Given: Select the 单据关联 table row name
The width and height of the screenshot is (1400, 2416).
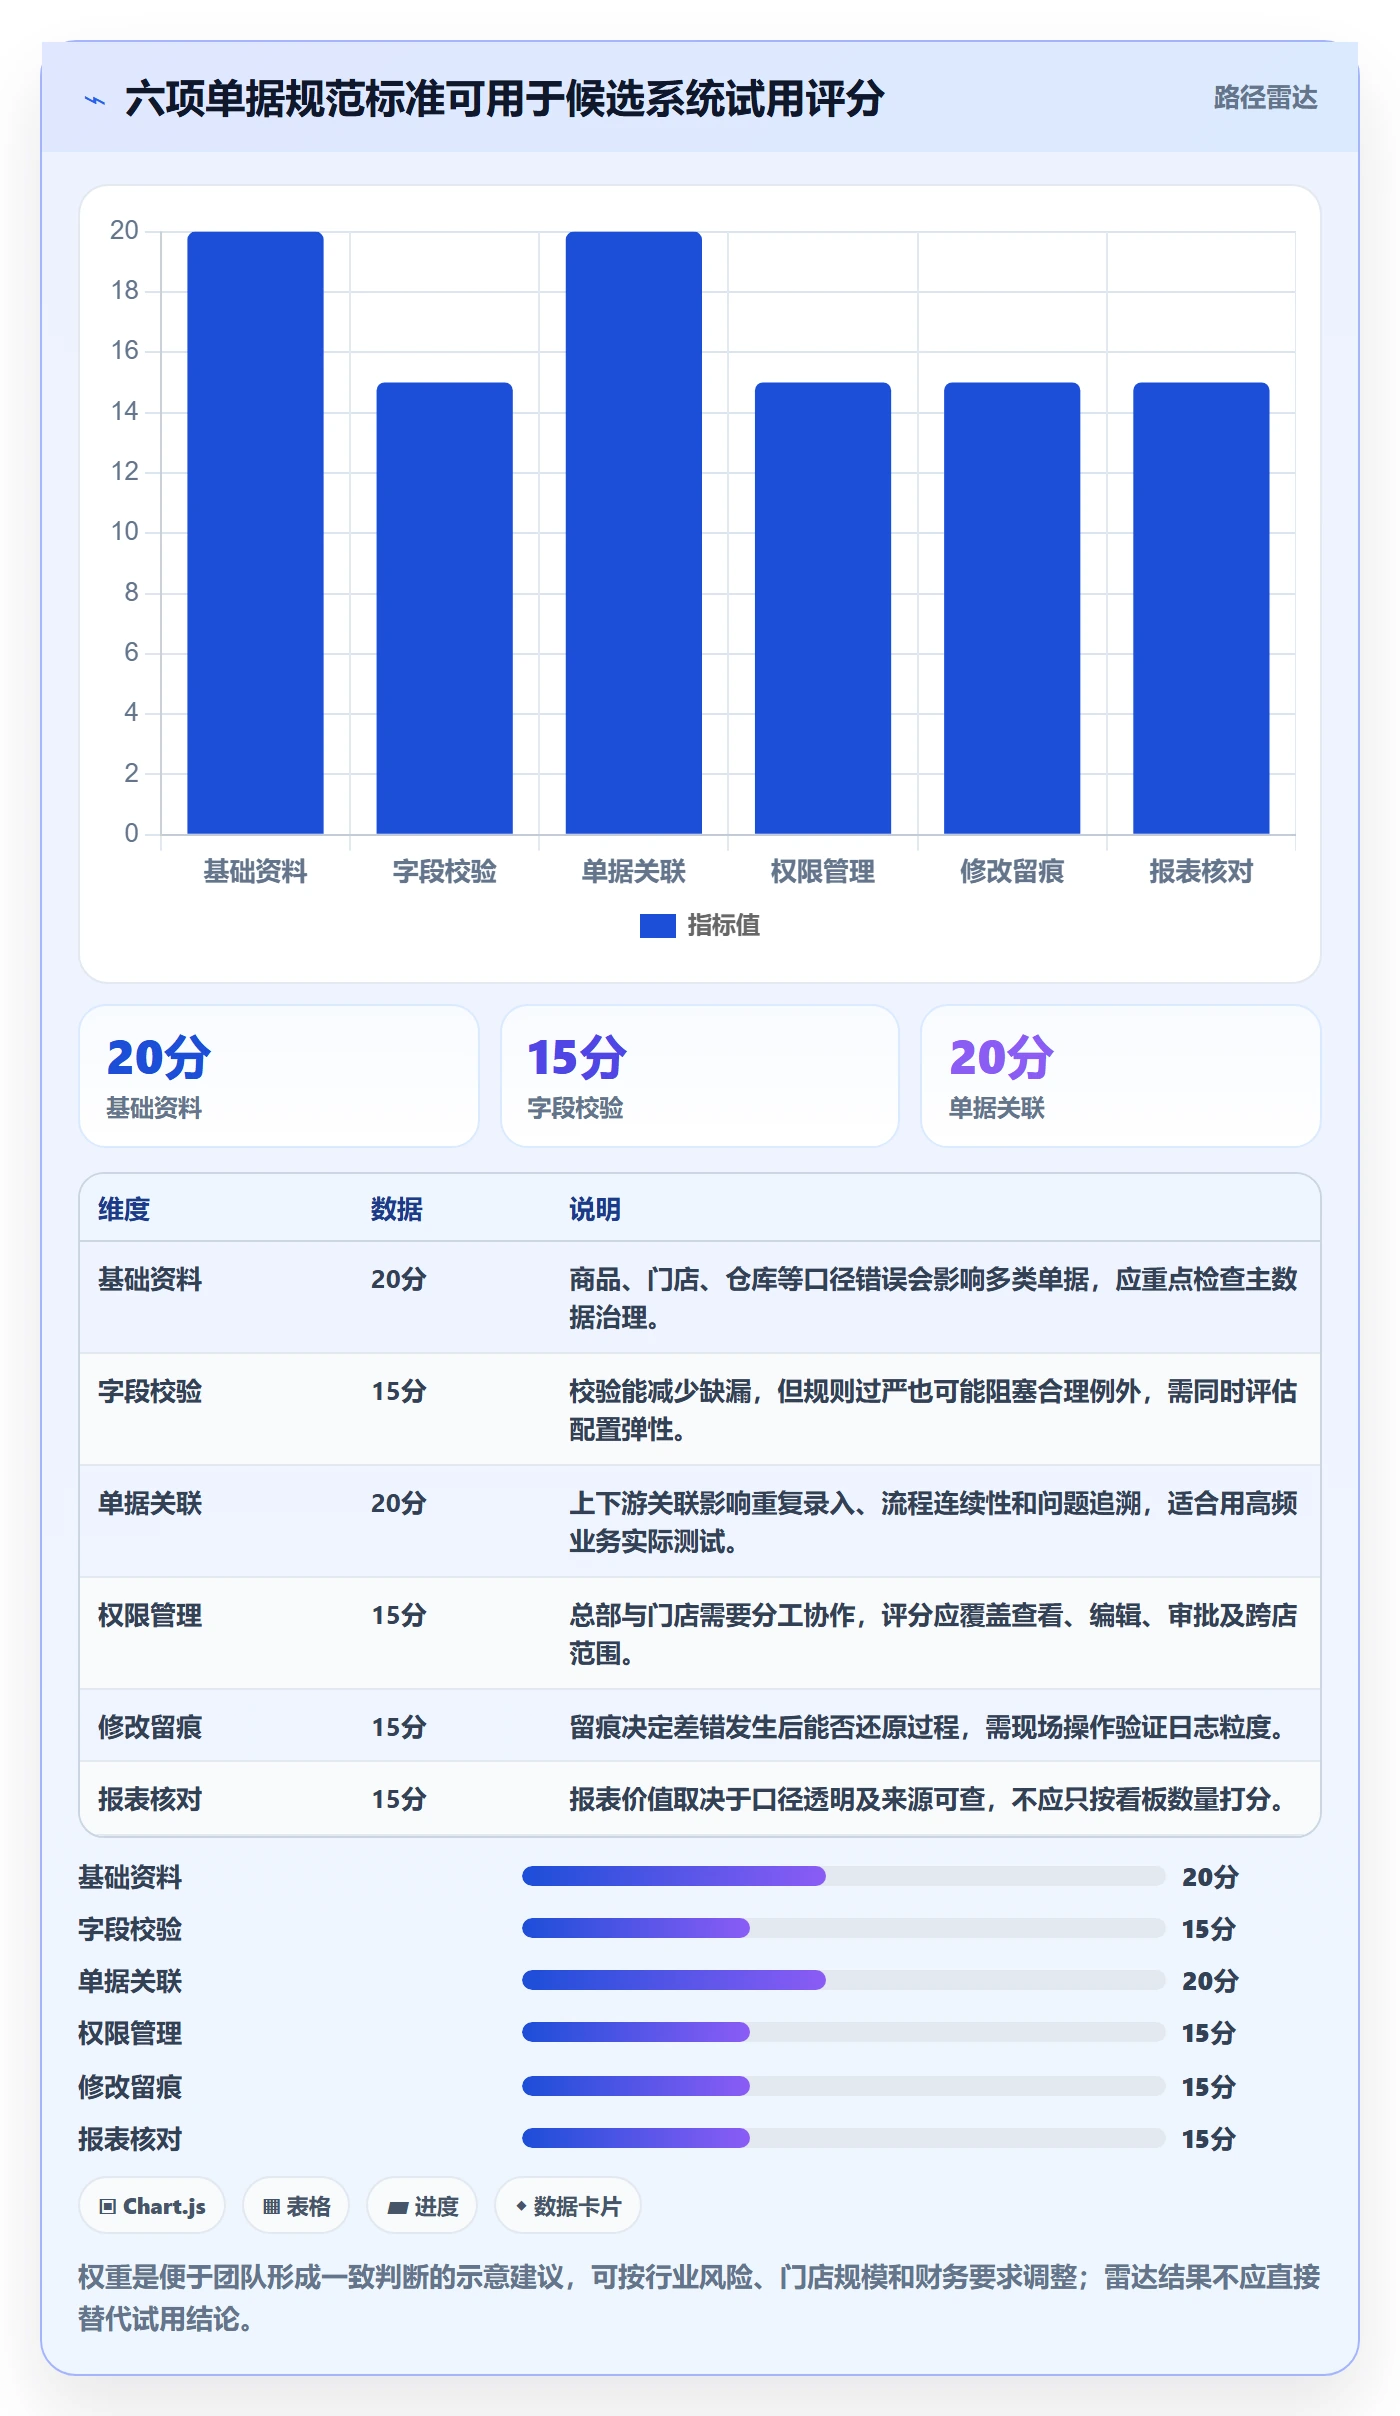Looking at the screenshot, I should point(150,1503).
